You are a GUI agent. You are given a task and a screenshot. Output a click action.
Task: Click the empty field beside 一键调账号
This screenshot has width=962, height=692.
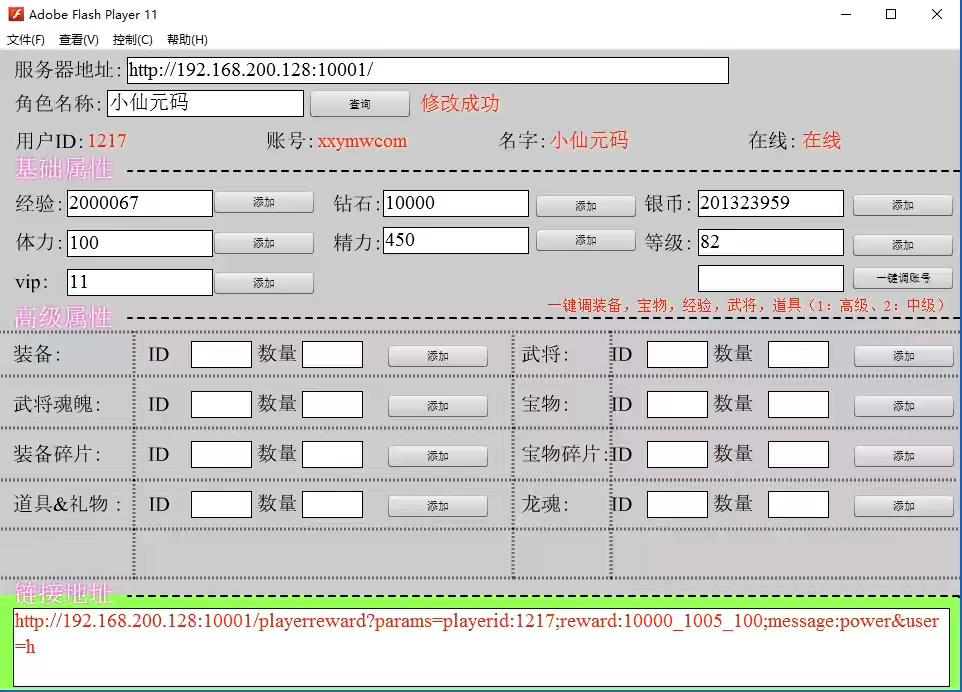(771, 279)
